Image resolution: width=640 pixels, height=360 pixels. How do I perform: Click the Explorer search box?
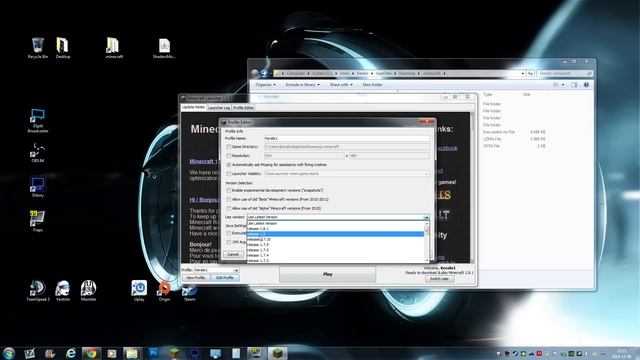(564, 73)
